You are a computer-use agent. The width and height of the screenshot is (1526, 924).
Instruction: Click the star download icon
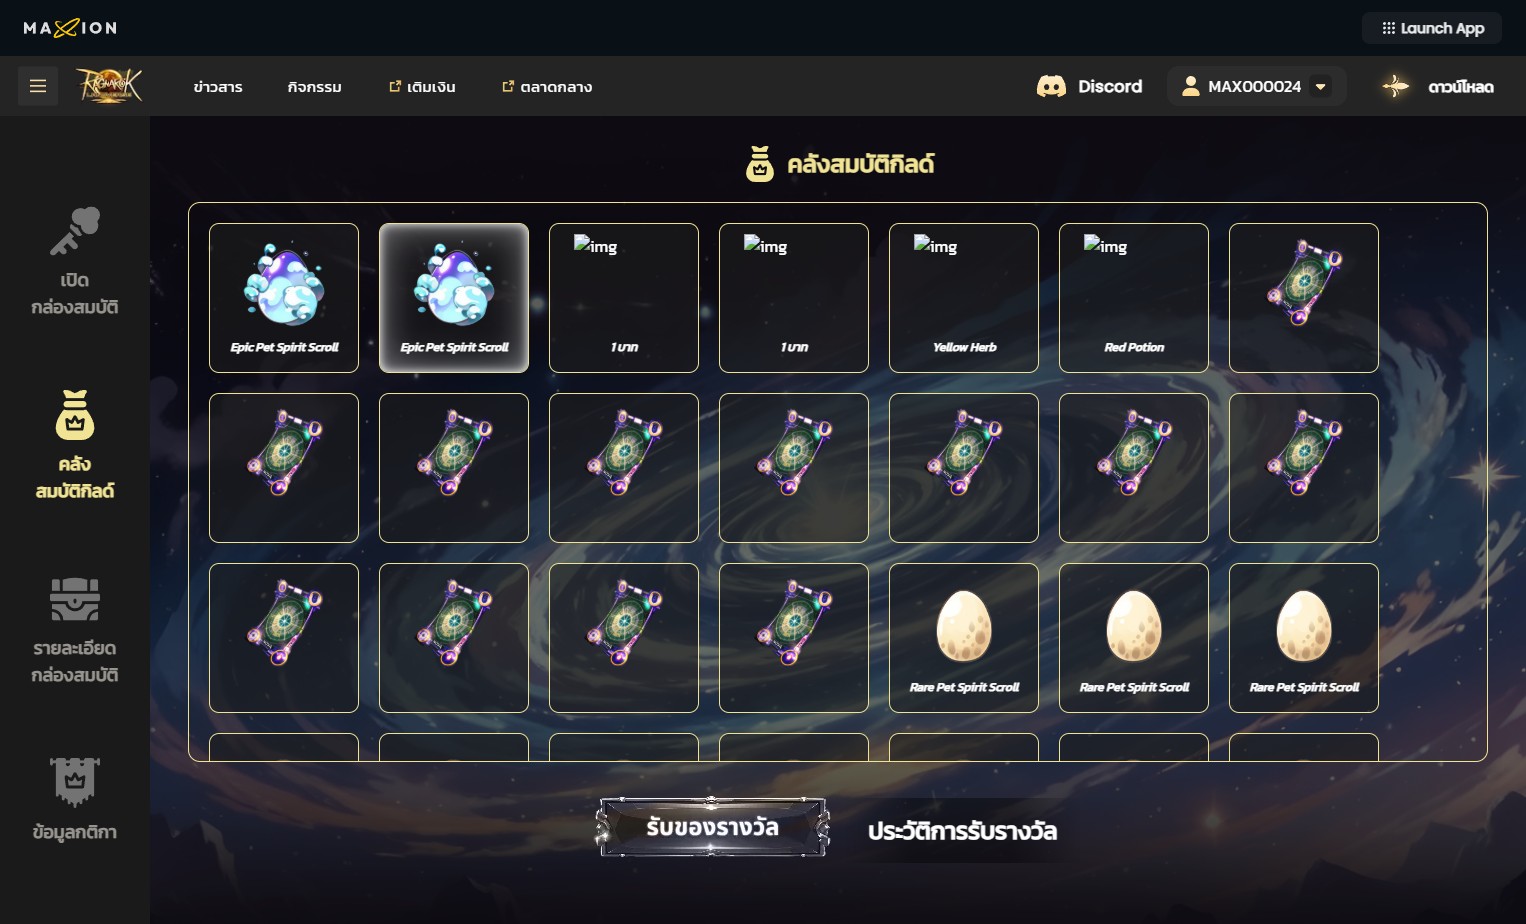point(1395,86)
